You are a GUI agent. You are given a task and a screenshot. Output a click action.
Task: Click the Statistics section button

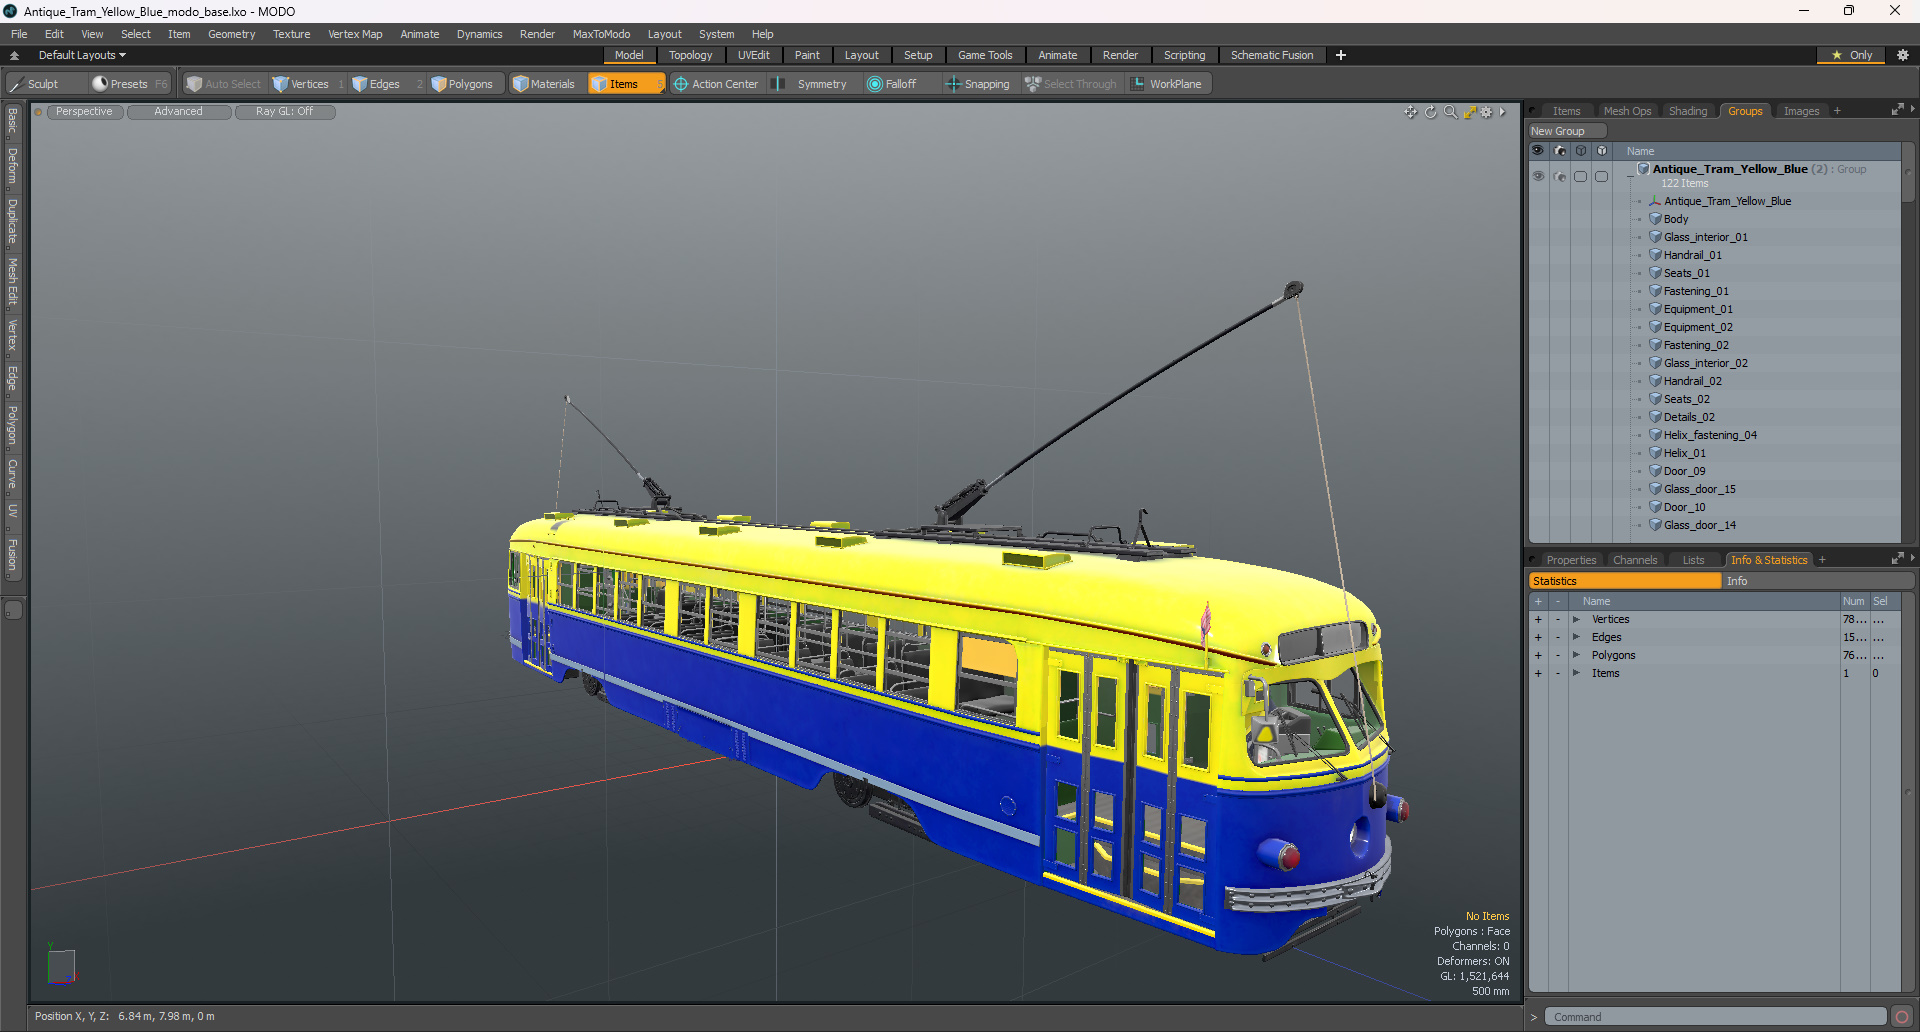click(1625, 581)
